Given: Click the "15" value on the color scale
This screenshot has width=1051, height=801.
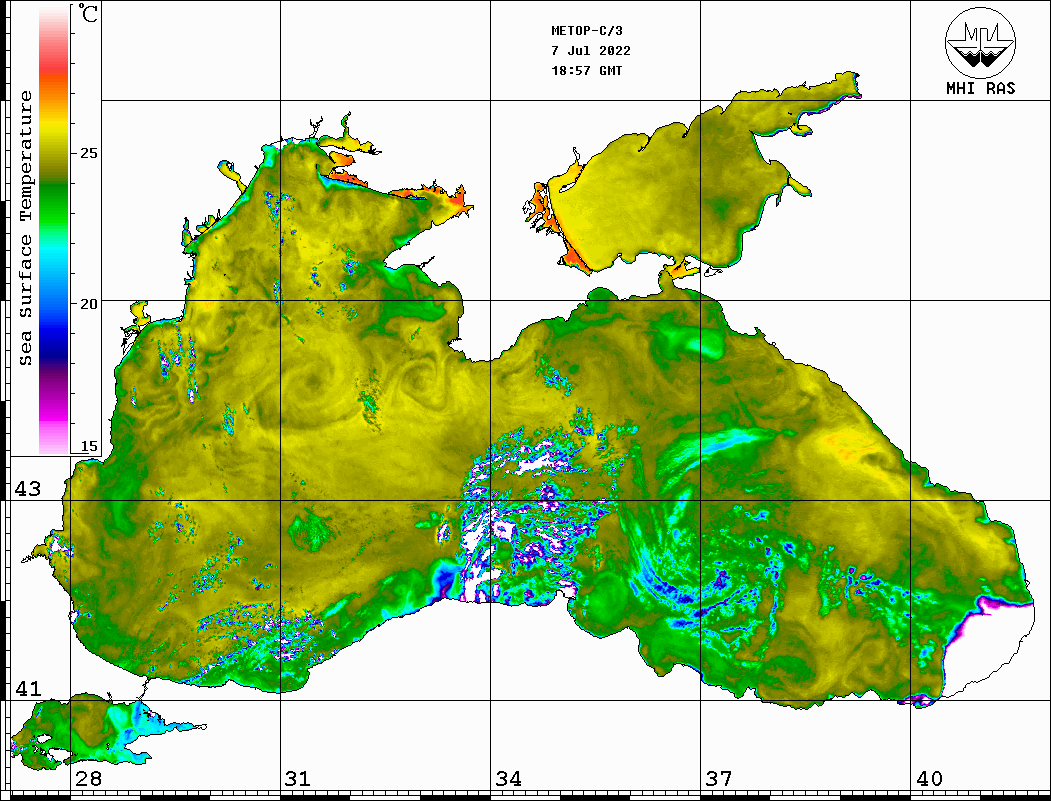Looking at the screenshot, I should tap(88, 446).
